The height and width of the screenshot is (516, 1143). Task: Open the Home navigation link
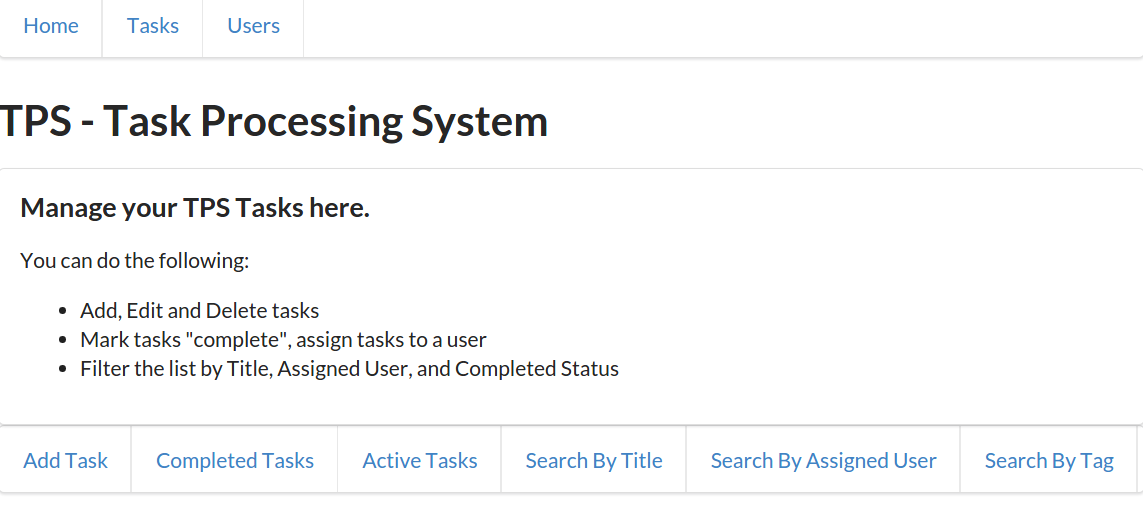[x=51, y=27]
